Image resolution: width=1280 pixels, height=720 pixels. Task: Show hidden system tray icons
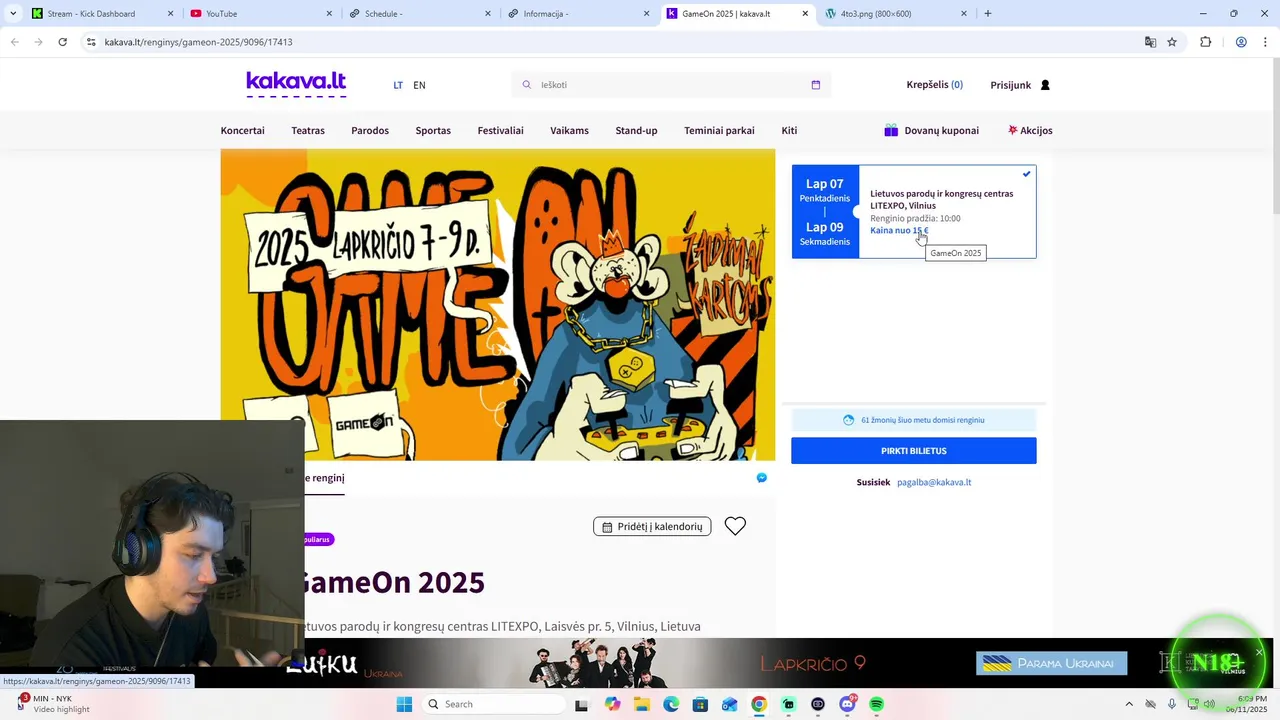click(1129, 704)
